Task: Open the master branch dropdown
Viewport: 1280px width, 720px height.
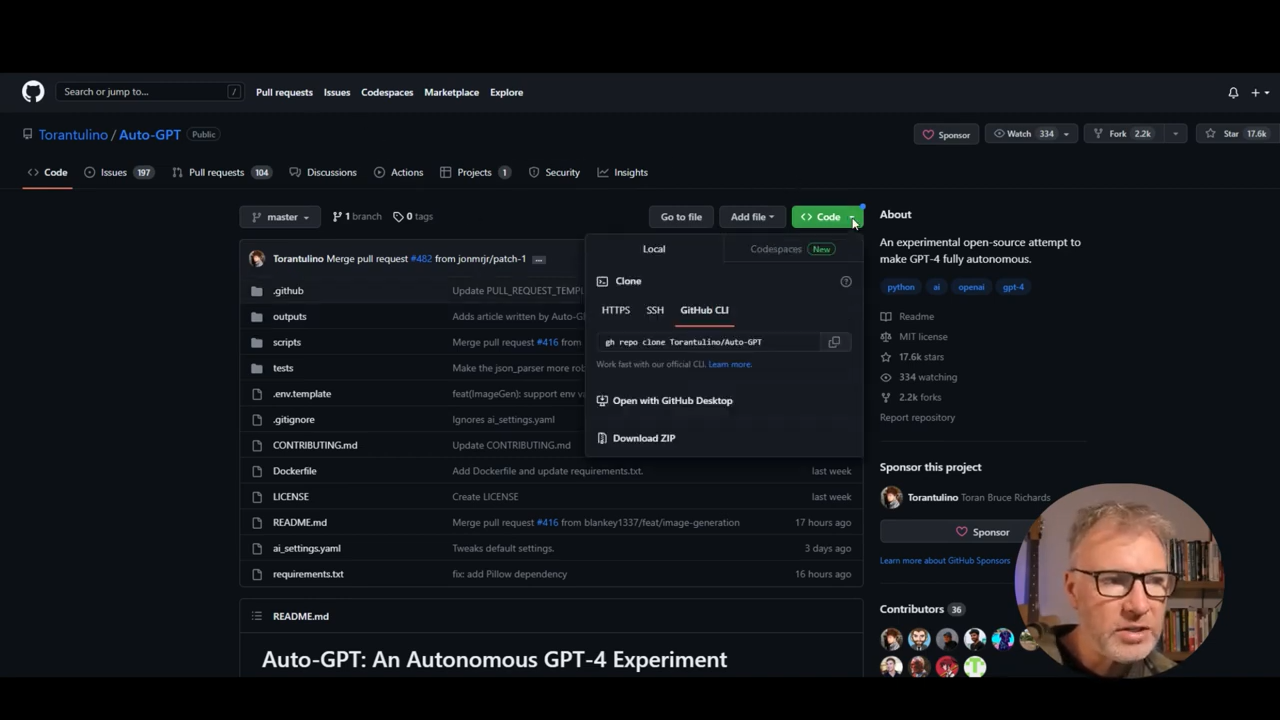Action: [280, 217]
